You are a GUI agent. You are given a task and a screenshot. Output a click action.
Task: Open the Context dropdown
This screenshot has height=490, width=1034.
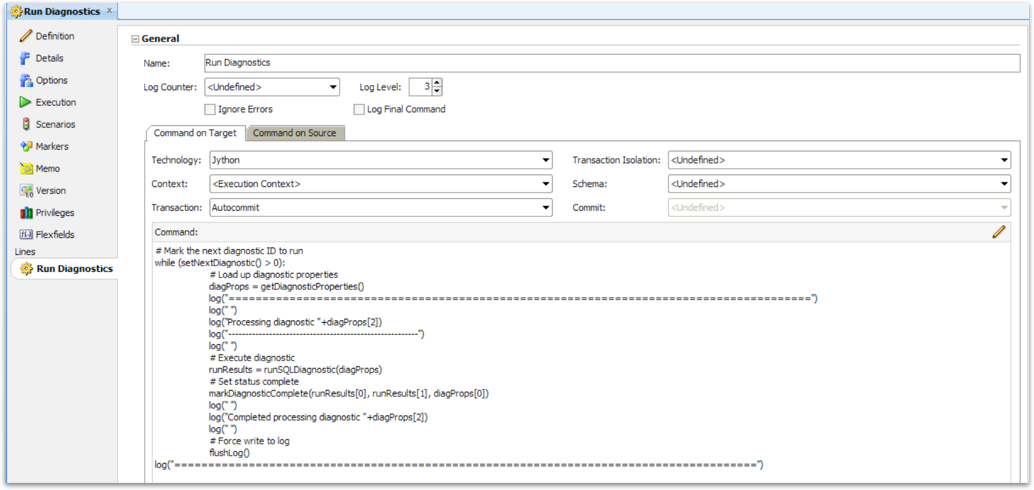click(x=381, y=183)
